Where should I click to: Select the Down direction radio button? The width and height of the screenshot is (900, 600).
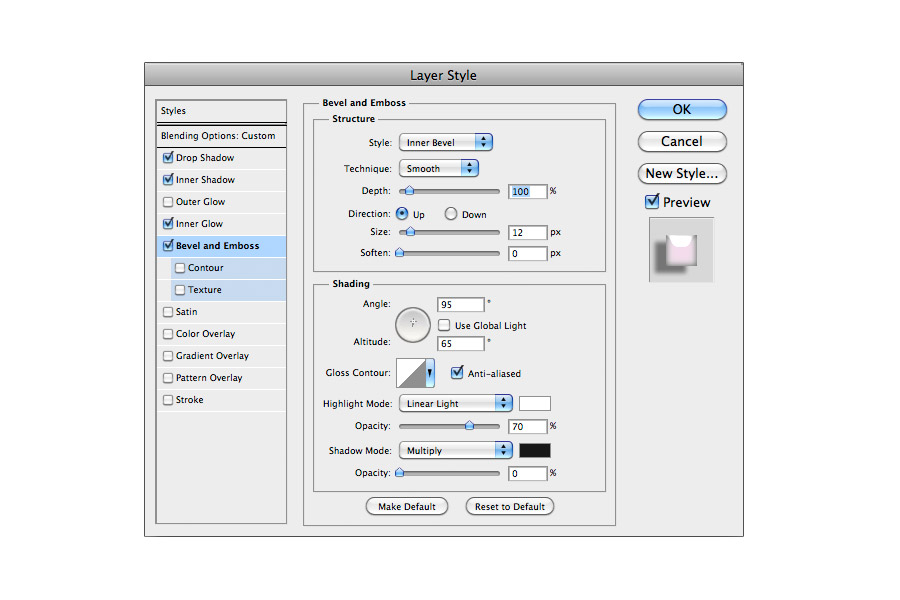(451, 214)
